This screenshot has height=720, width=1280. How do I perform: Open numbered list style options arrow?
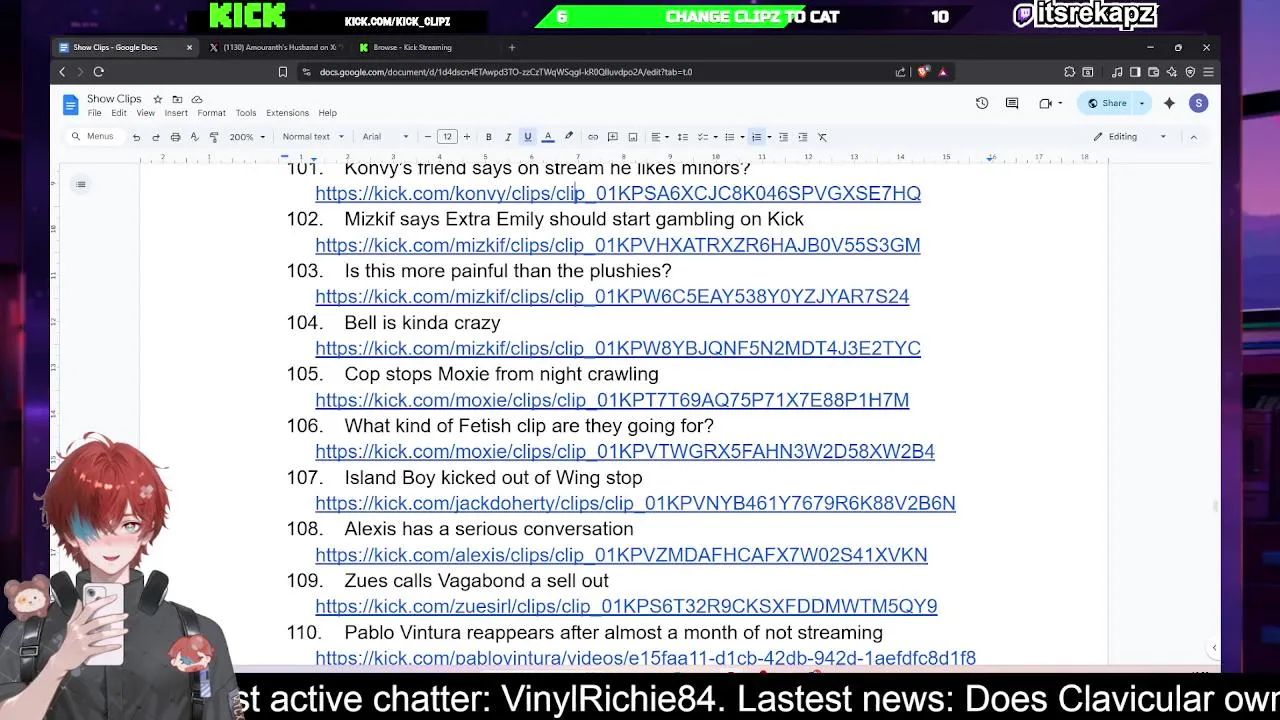[769, 137]
